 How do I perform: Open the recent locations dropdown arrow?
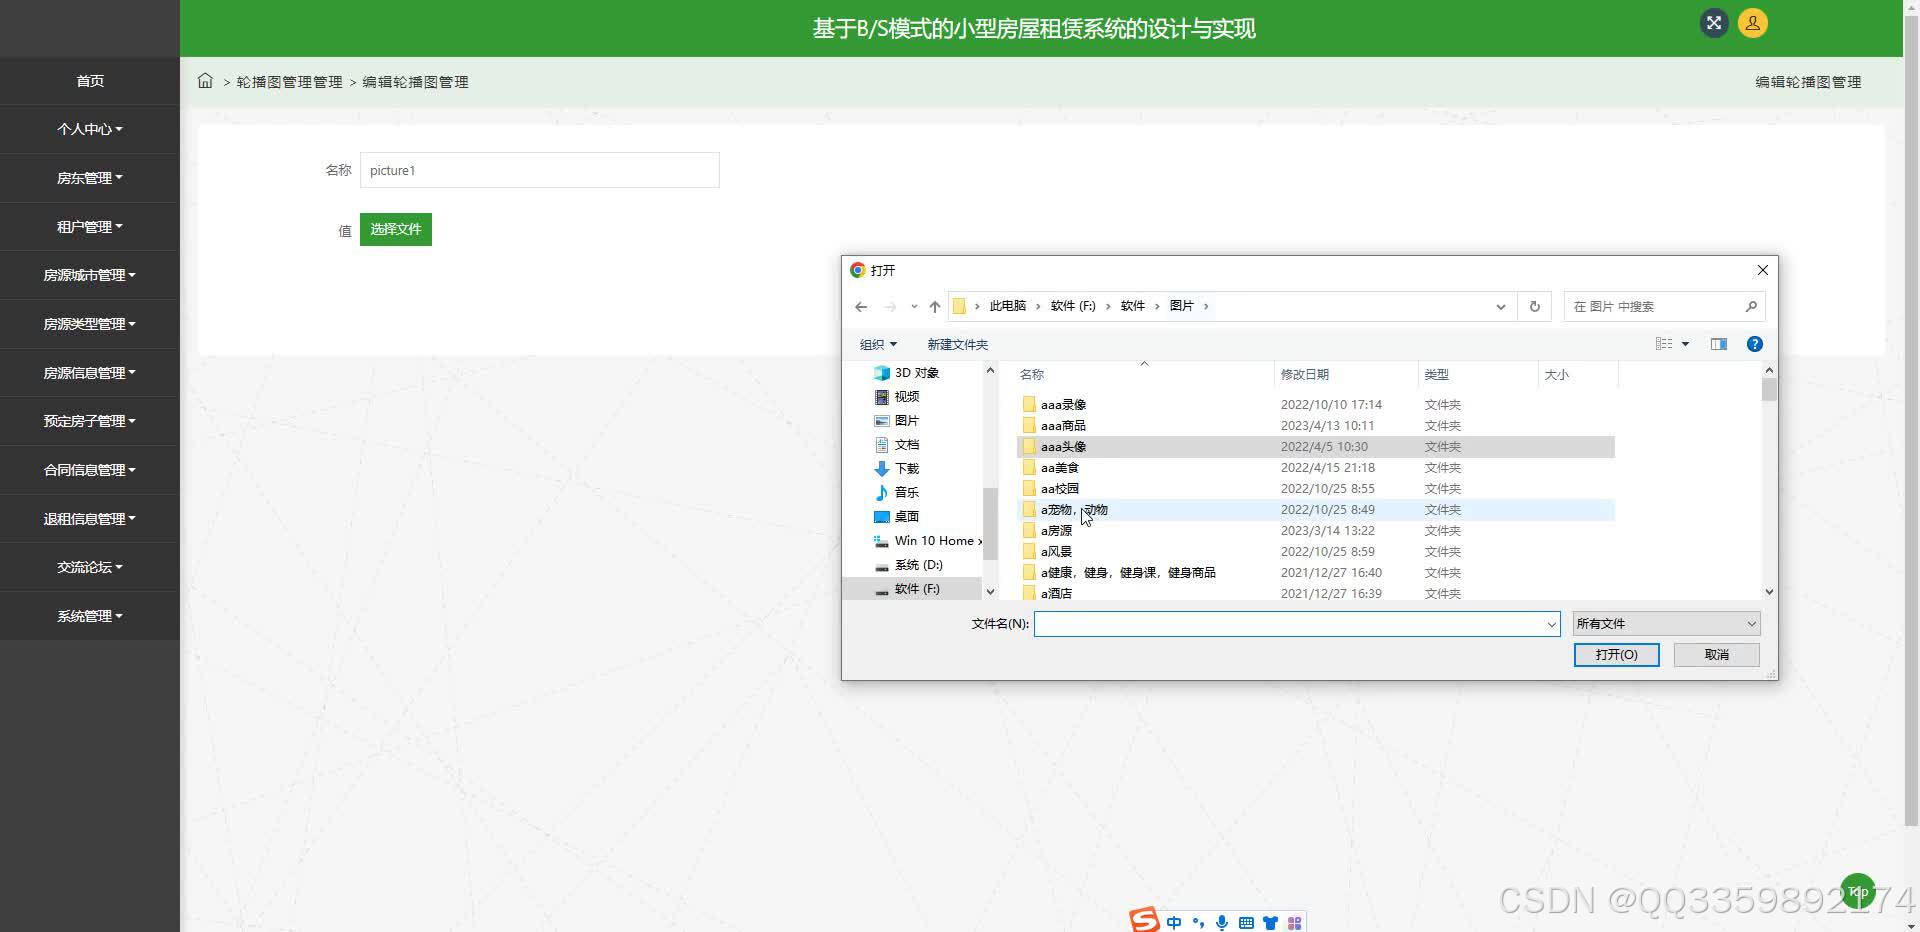tap(914, 307)
